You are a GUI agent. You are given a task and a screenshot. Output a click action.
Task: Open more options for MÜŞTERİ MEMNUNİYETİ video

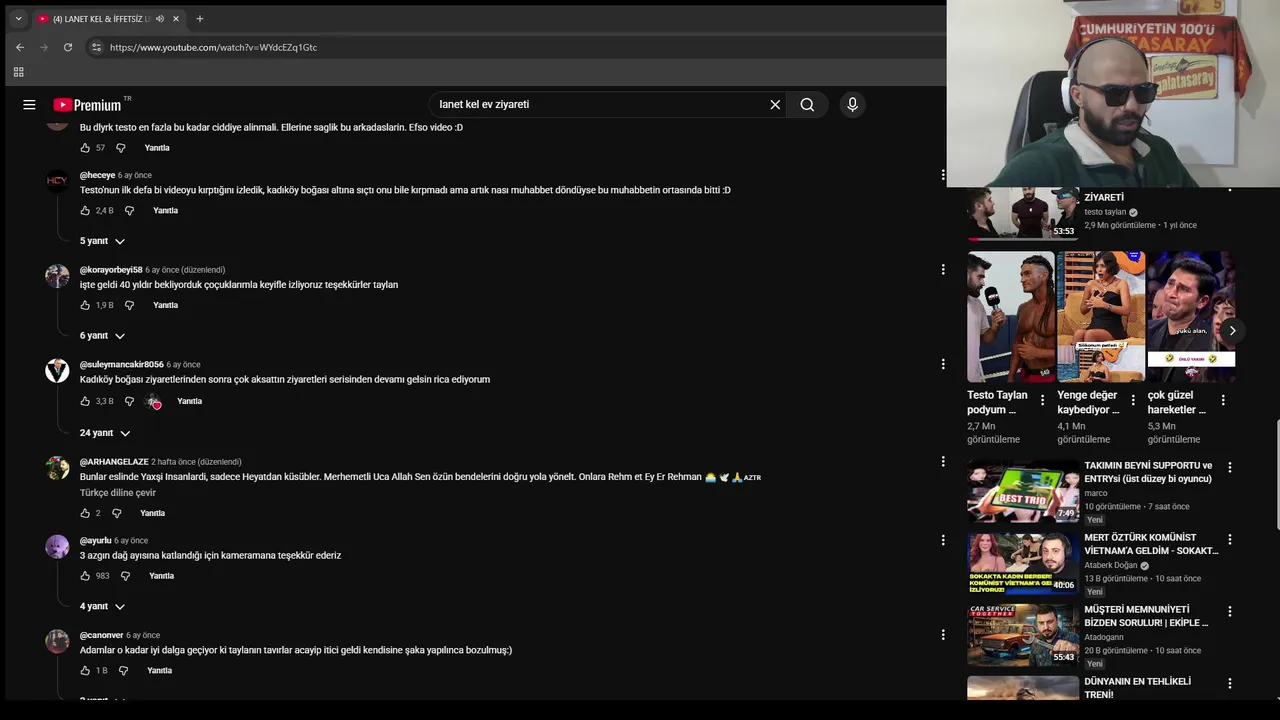pos(1229,611)
